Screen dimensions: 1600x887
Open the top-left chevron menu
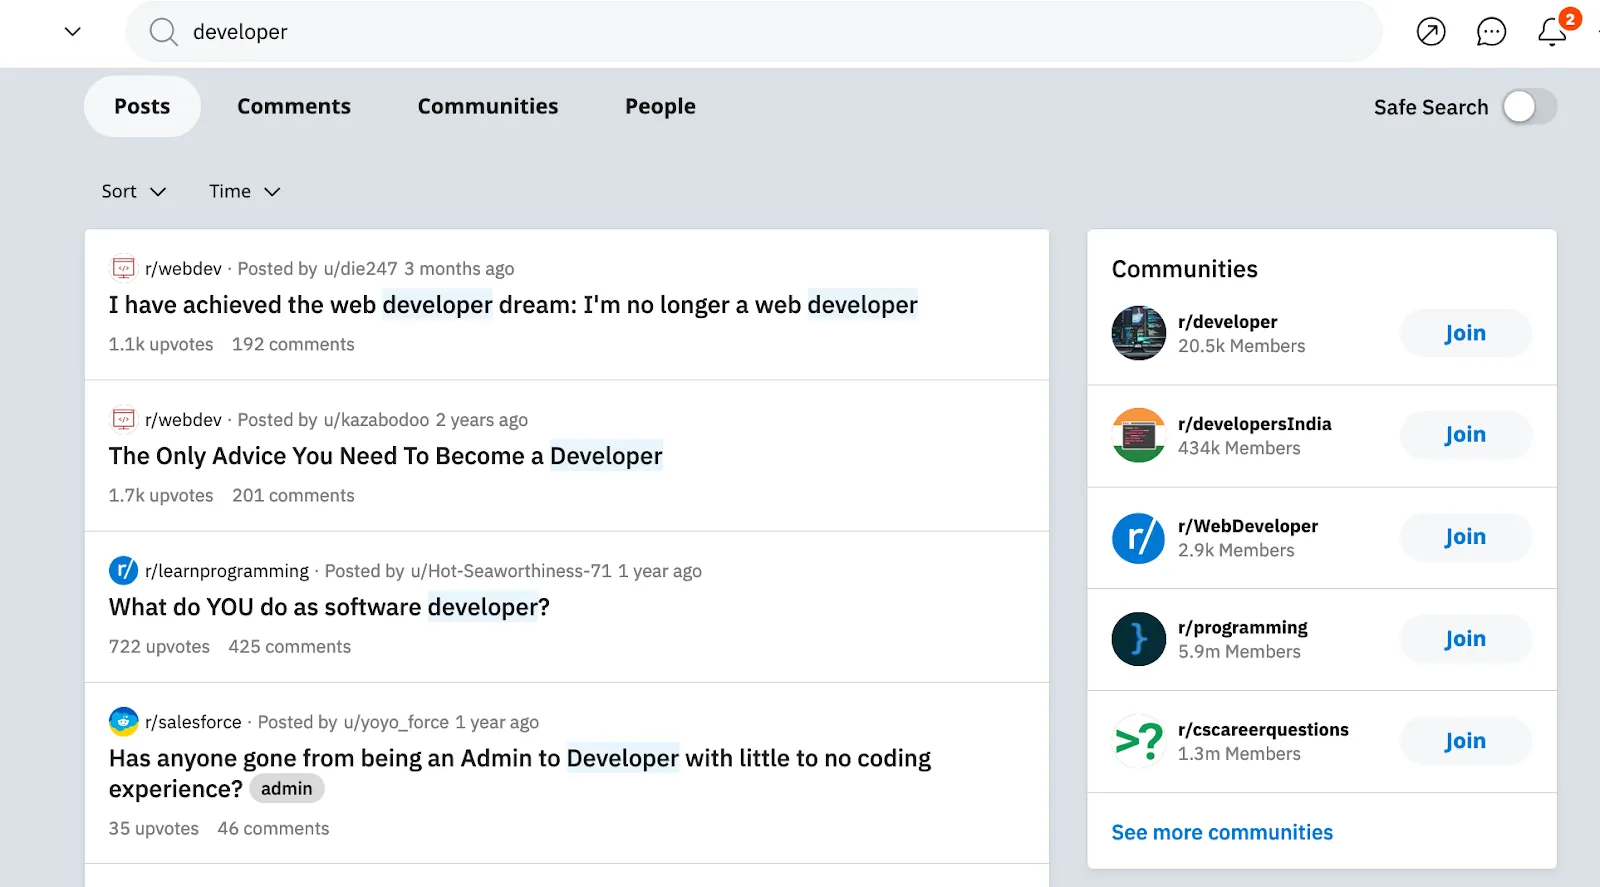point(72,31)
